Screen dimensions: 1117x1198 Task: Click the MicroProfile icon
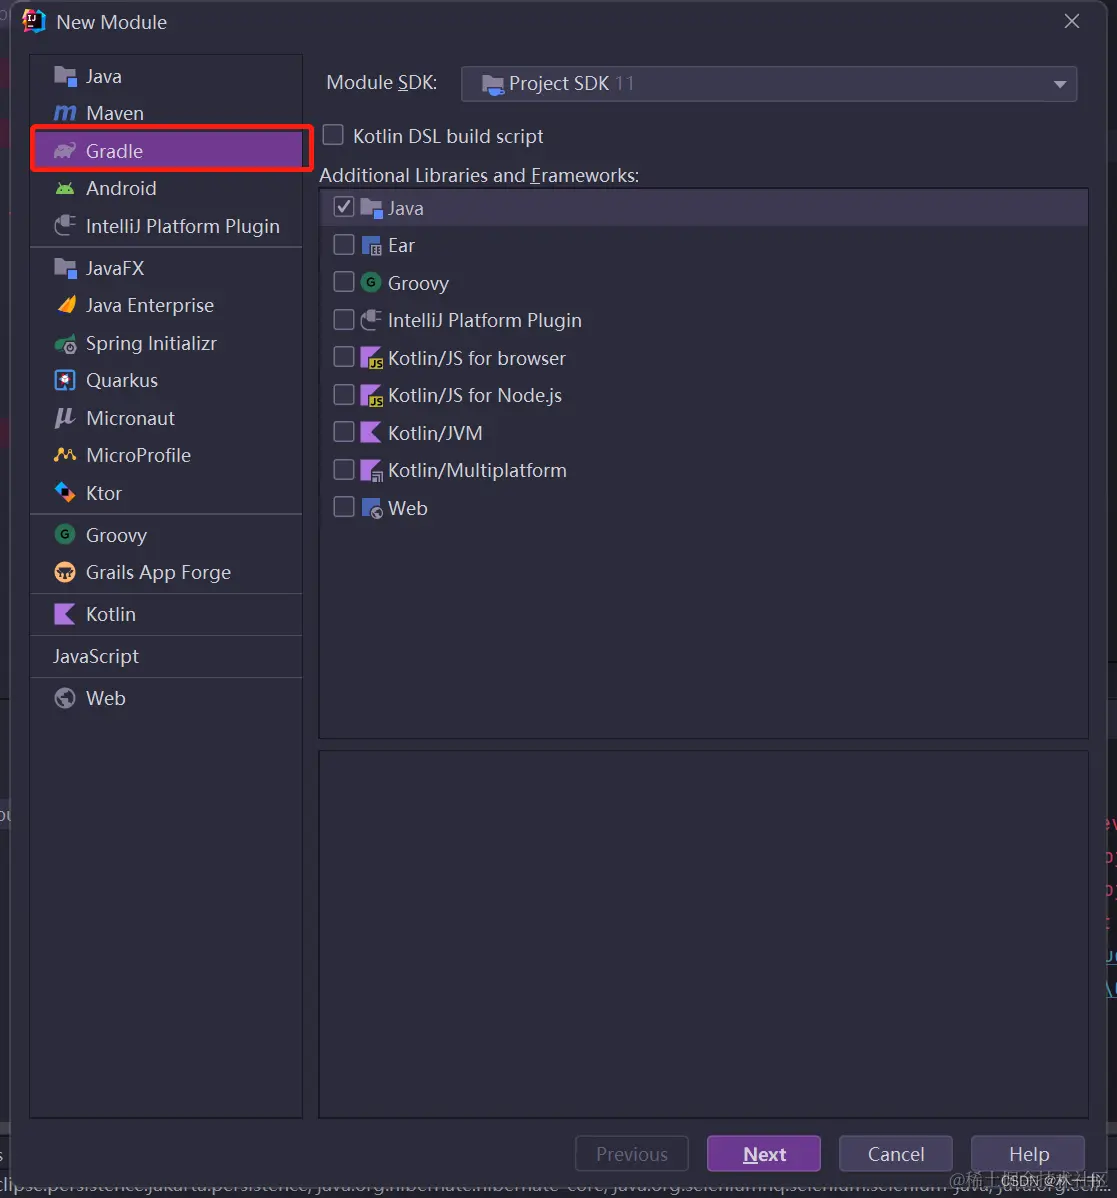tap(66, 455)
